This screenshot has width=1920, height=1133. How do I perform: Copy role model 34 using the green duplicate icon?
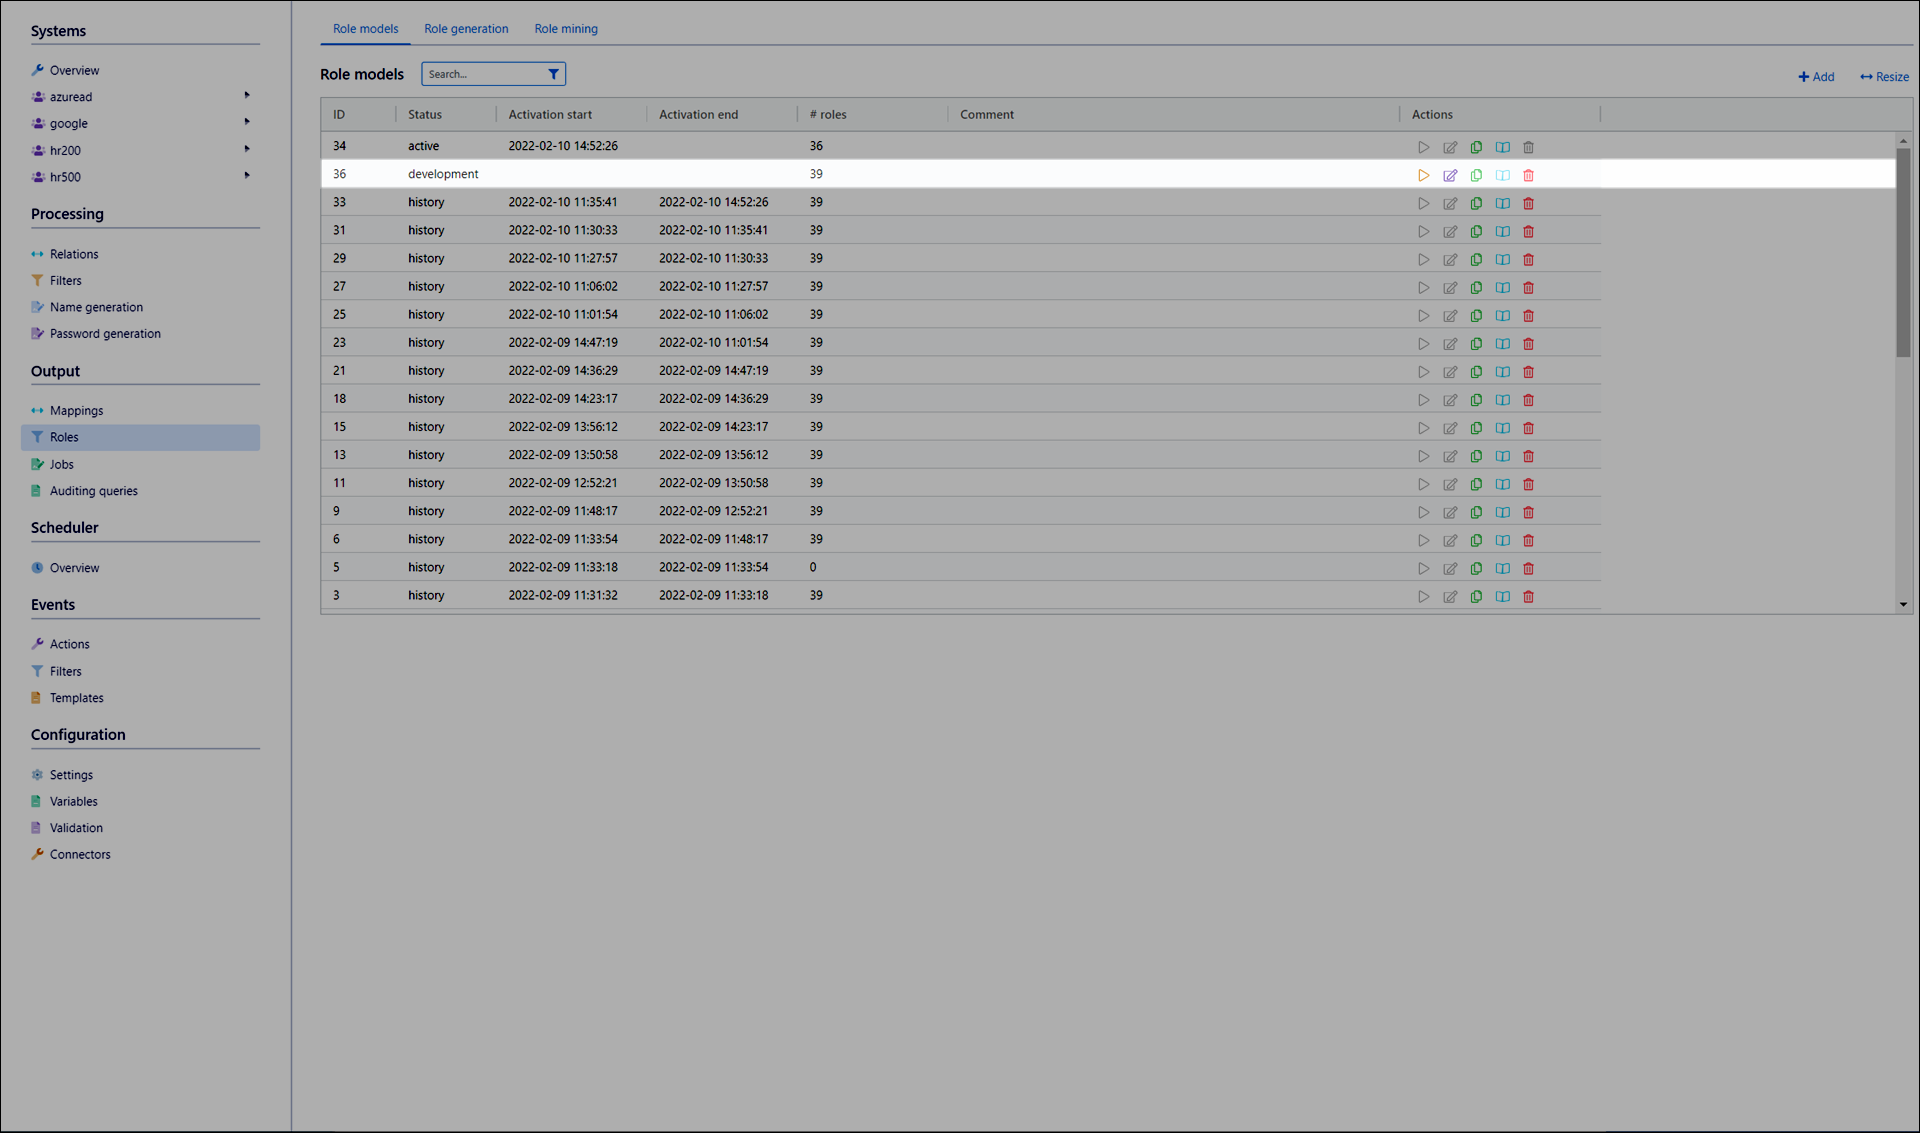point(1476,147)
